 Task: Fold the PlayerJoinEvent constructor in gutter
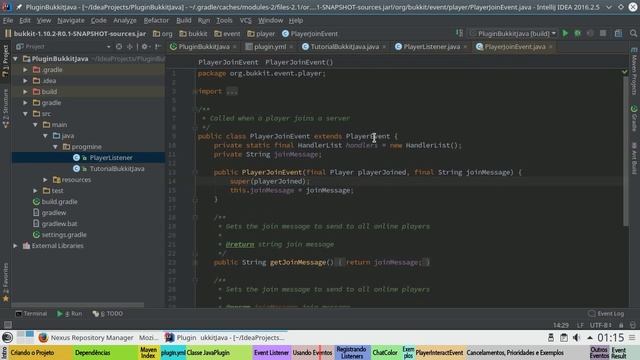(195, 172)
